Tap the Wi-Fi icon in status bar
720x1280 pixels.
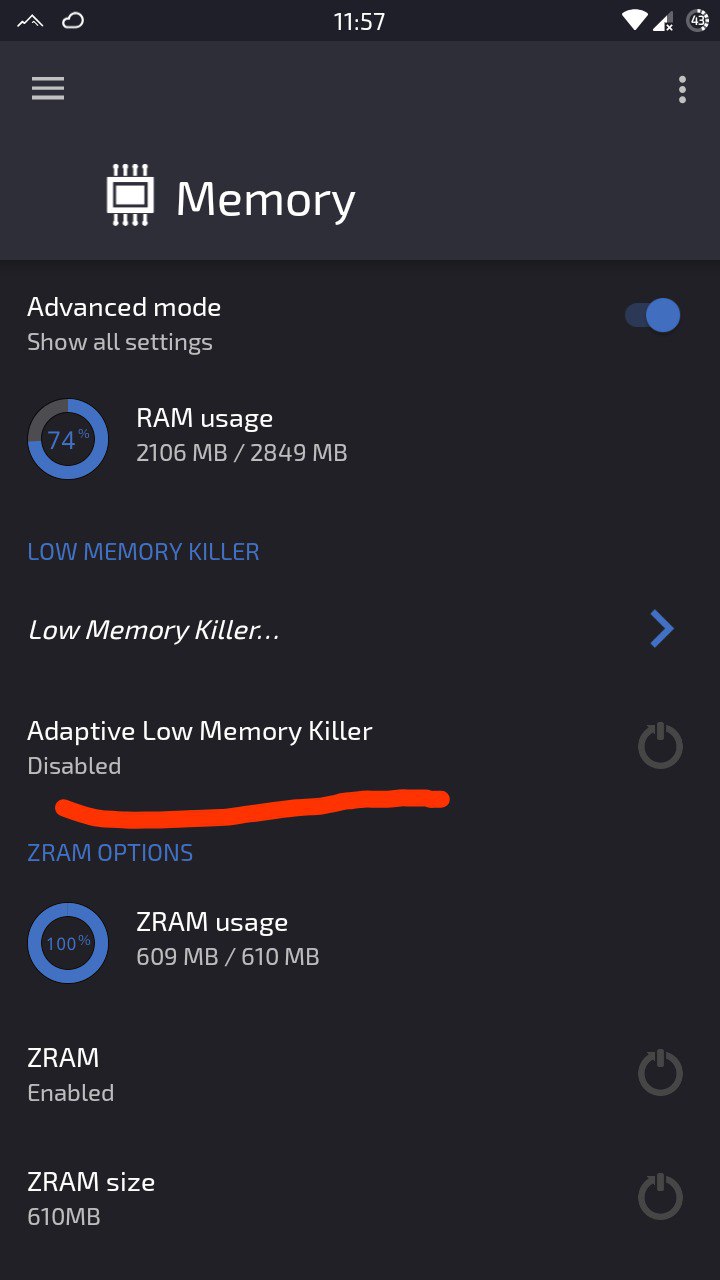pos(634,20)
